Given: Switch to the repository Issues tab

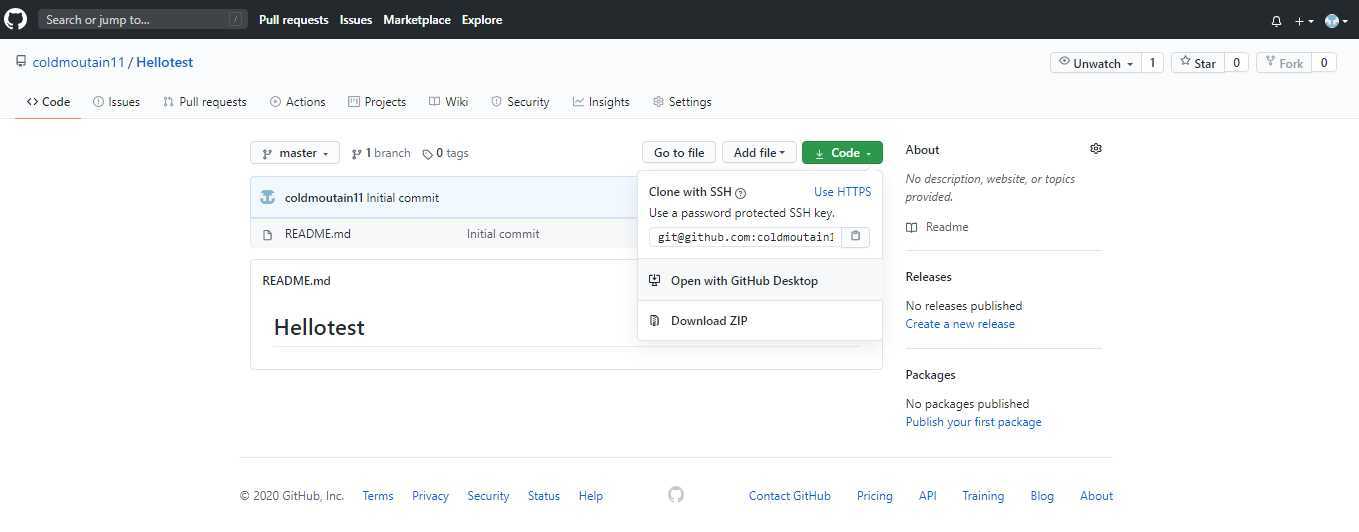Looking at the screenshot, I should tap(116, 102).
